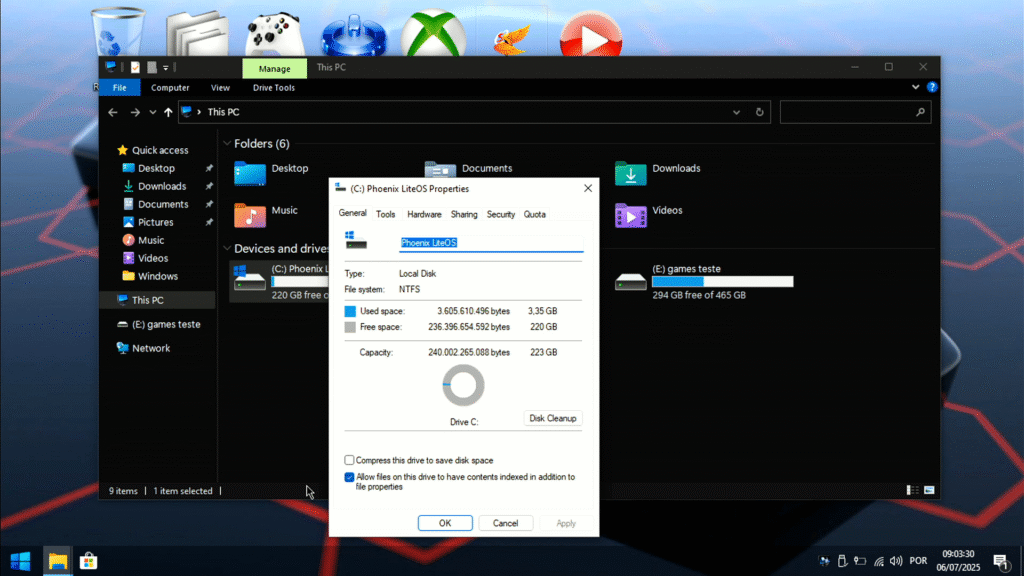The height and width of the screenshot is (576, 1024).
Task: Go forward with the Explorer forward arrow
Action: tap(135, 112)
